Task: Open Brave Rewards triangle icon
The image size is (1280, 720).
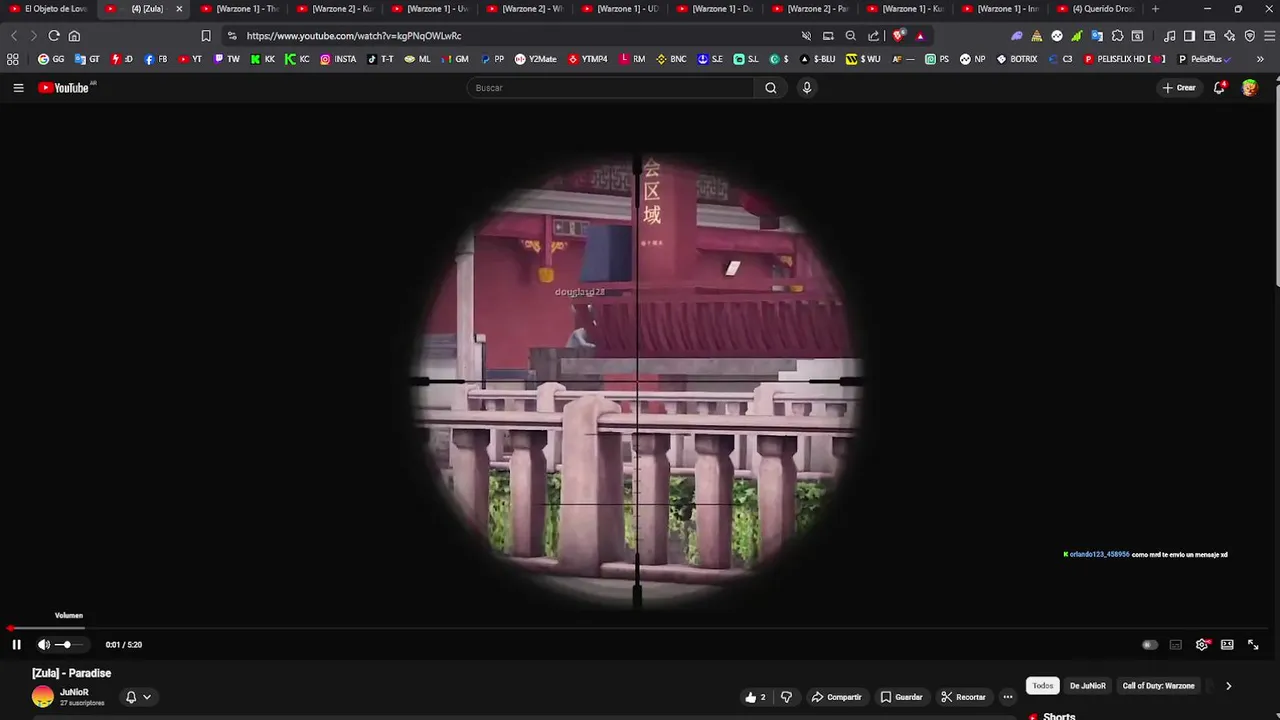Action: click(x=920, y=36)
